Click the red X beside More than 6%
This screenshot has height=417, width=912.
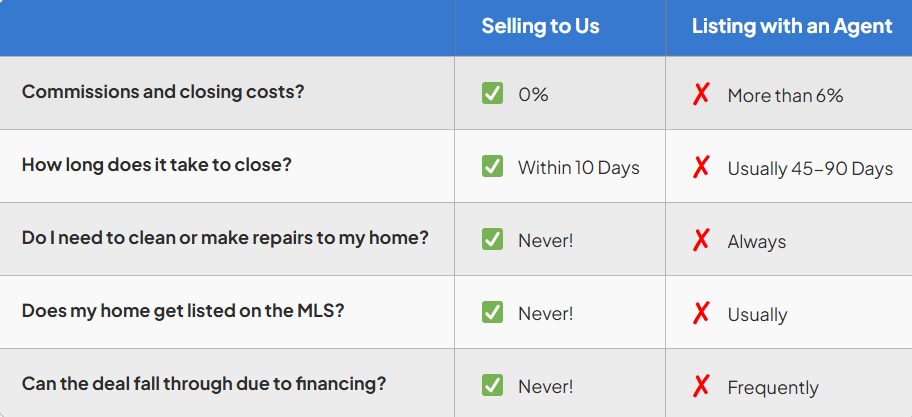pos(701,94)
